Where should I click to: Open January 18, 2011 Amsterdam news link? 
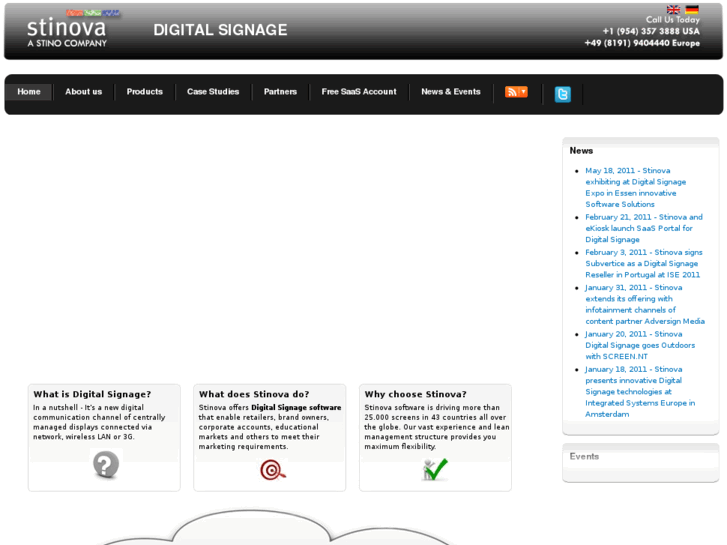pos(640,391)
